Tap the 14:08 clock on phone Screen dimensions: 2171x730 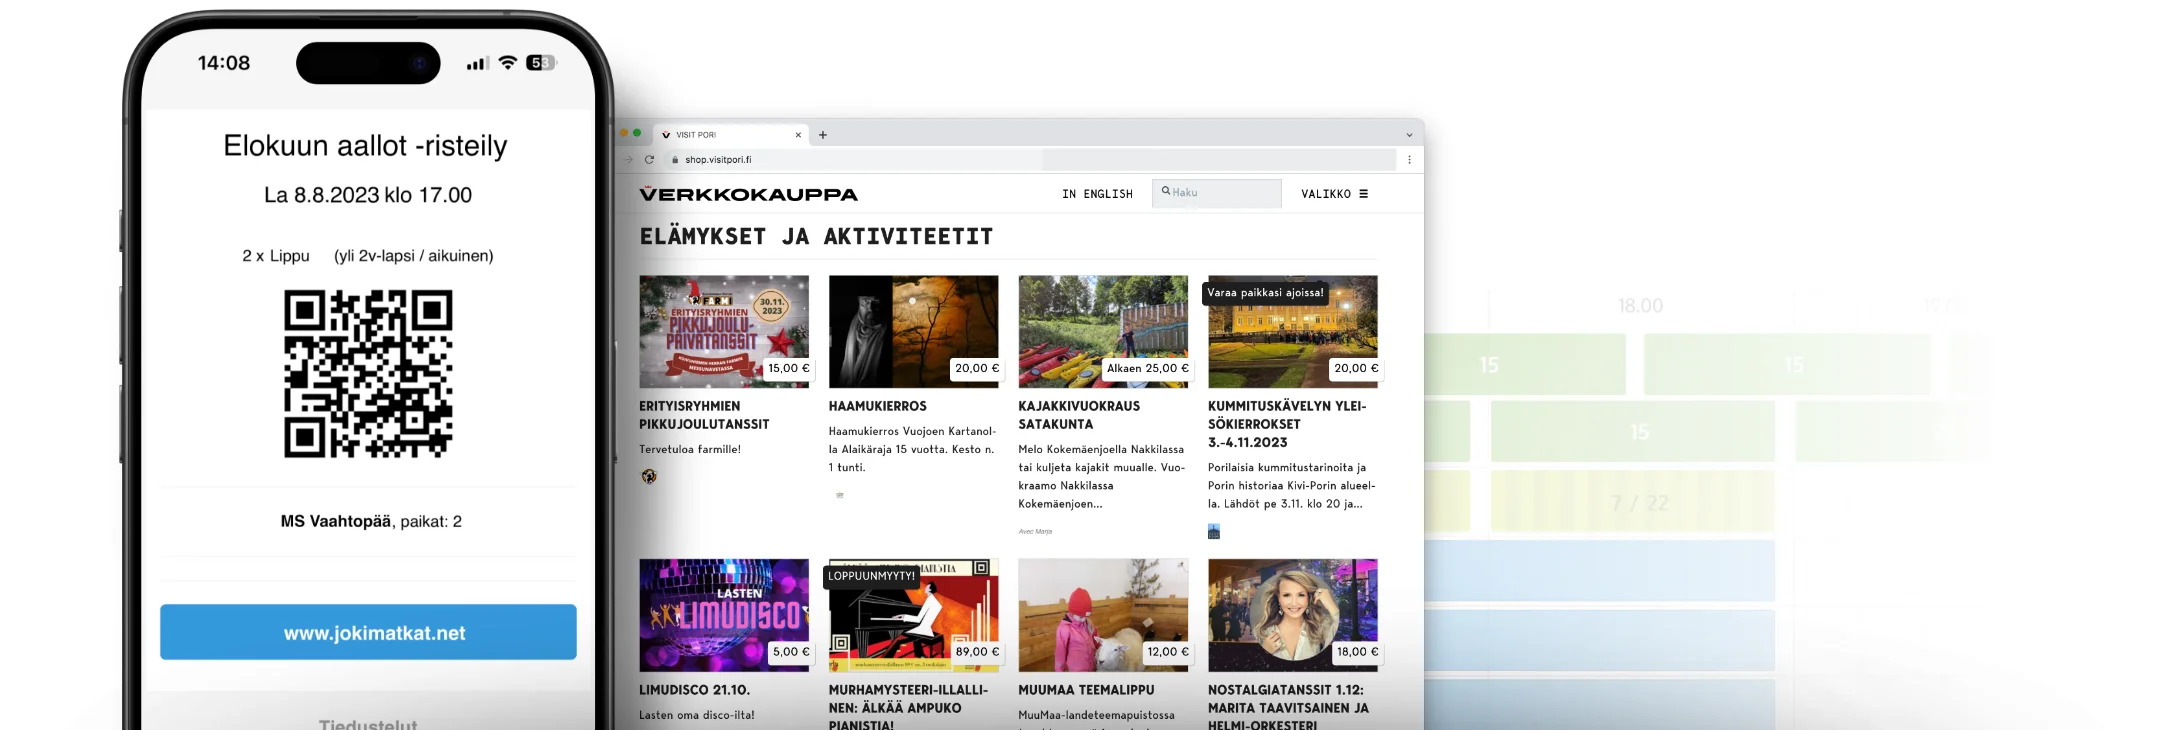(224, 63)
